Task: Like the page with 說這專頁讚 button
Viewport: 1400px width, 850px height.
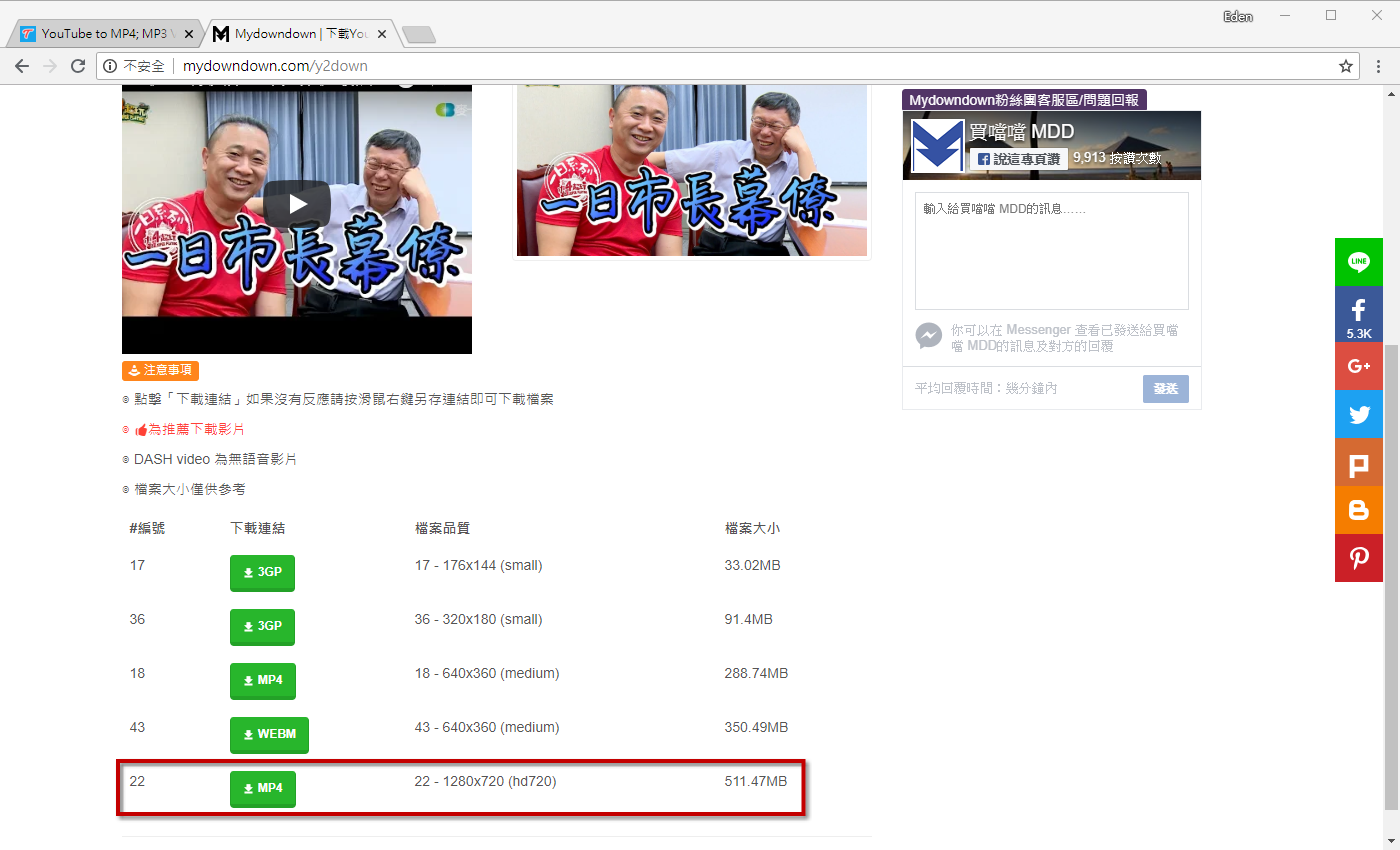Action: tap(1018, 159)
